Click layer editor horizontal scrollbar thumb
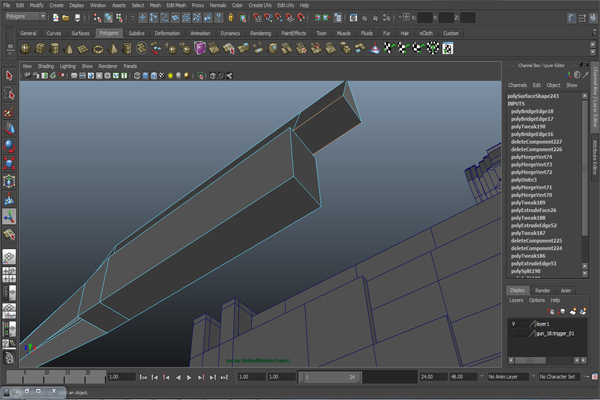The image size is (600, 400). click(x=530, y=361)
